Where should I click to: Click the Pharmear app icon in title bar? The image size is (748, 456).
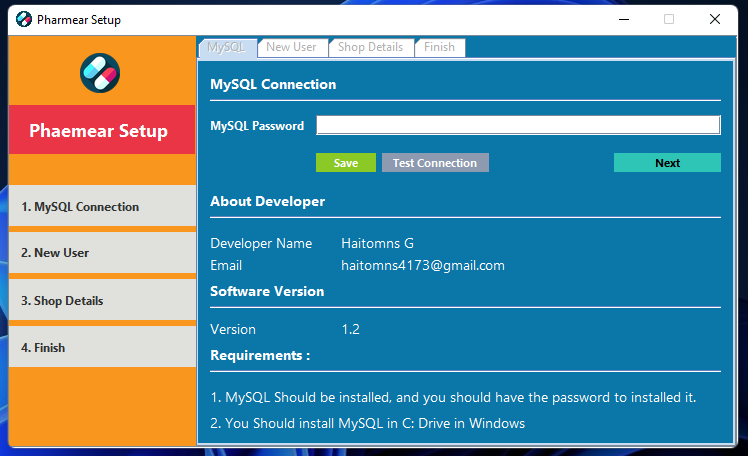(23, 20)
